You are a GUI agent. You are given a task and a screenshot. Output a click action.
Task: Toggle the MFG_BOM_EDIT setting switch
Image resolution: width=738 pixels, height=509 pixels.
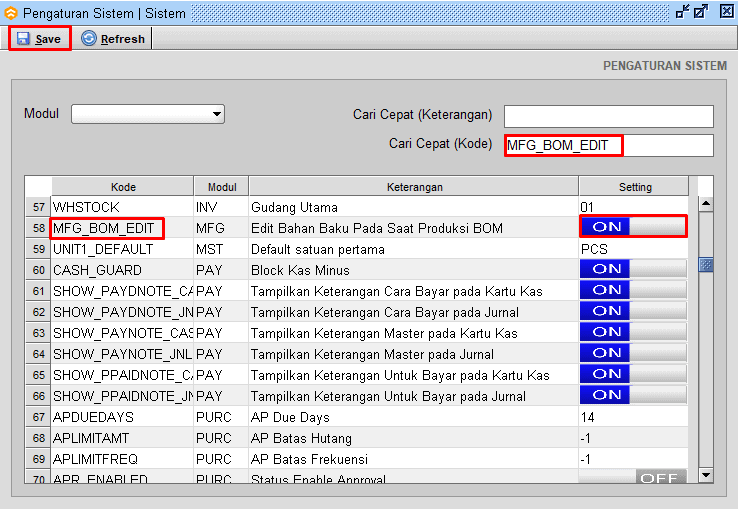[x=633, y=227]
